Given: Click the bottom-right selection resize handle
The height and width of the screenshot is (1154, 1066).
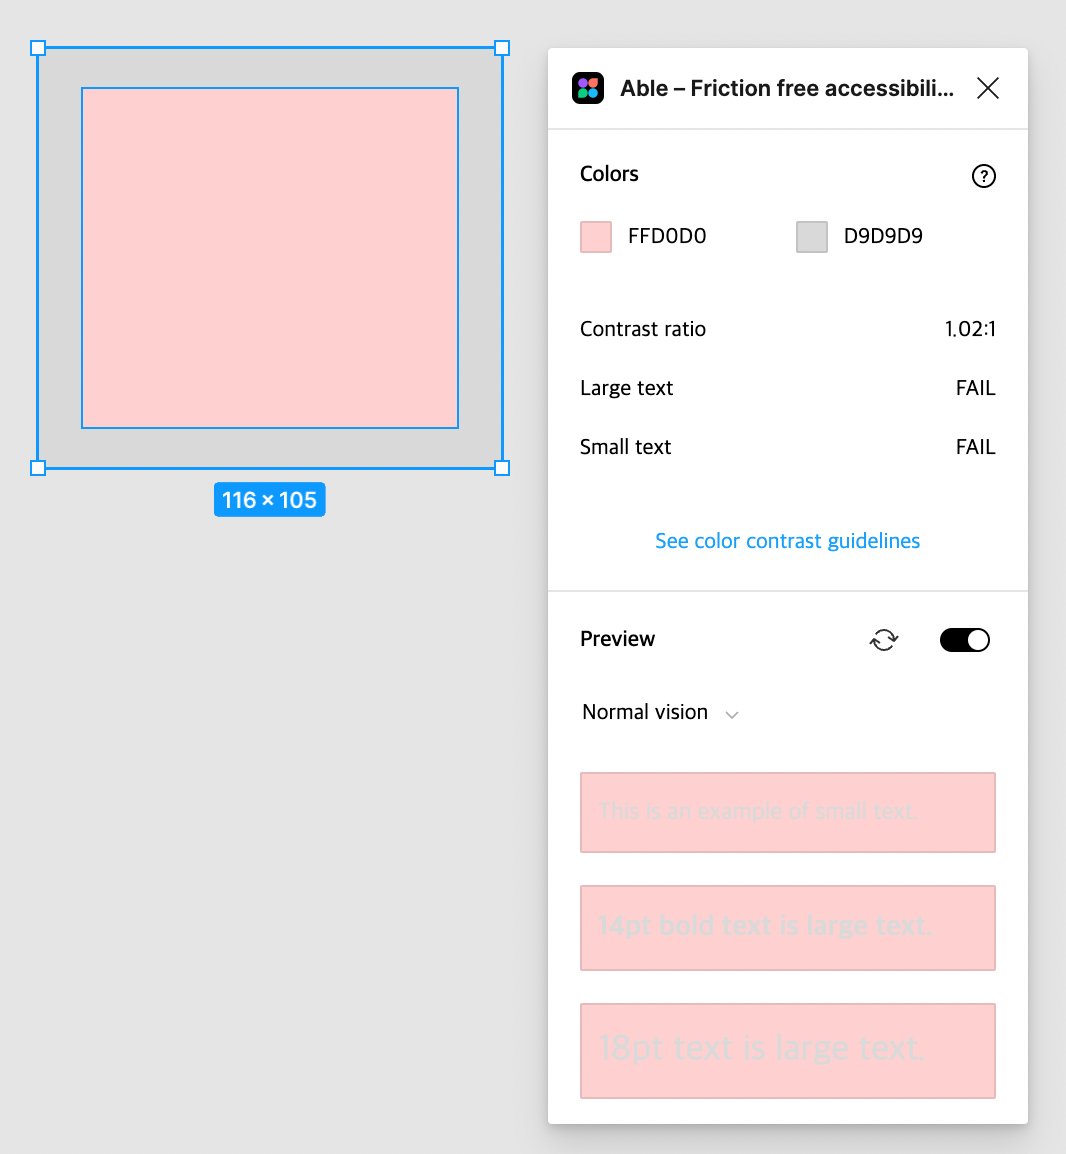Looking at the screenshot, I should point(502,468).
